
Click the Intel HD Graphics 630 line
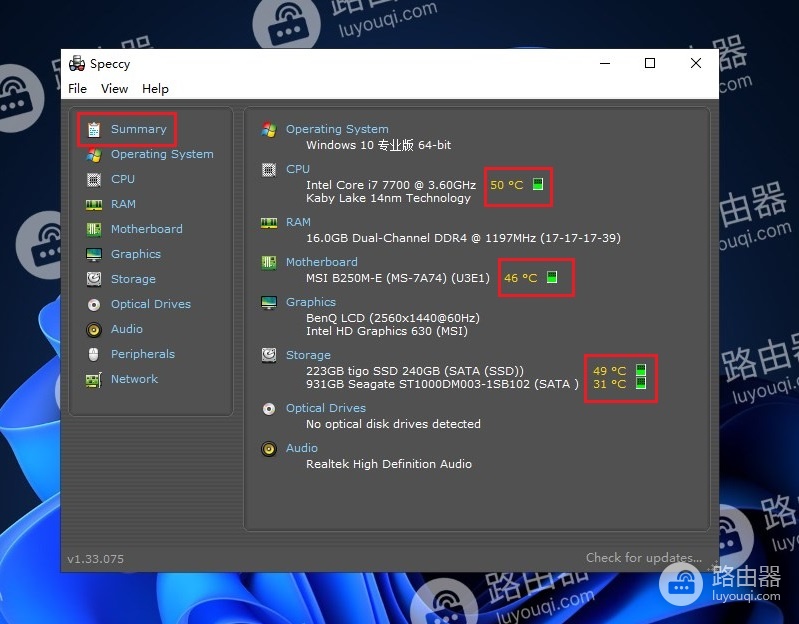[387, 331]
